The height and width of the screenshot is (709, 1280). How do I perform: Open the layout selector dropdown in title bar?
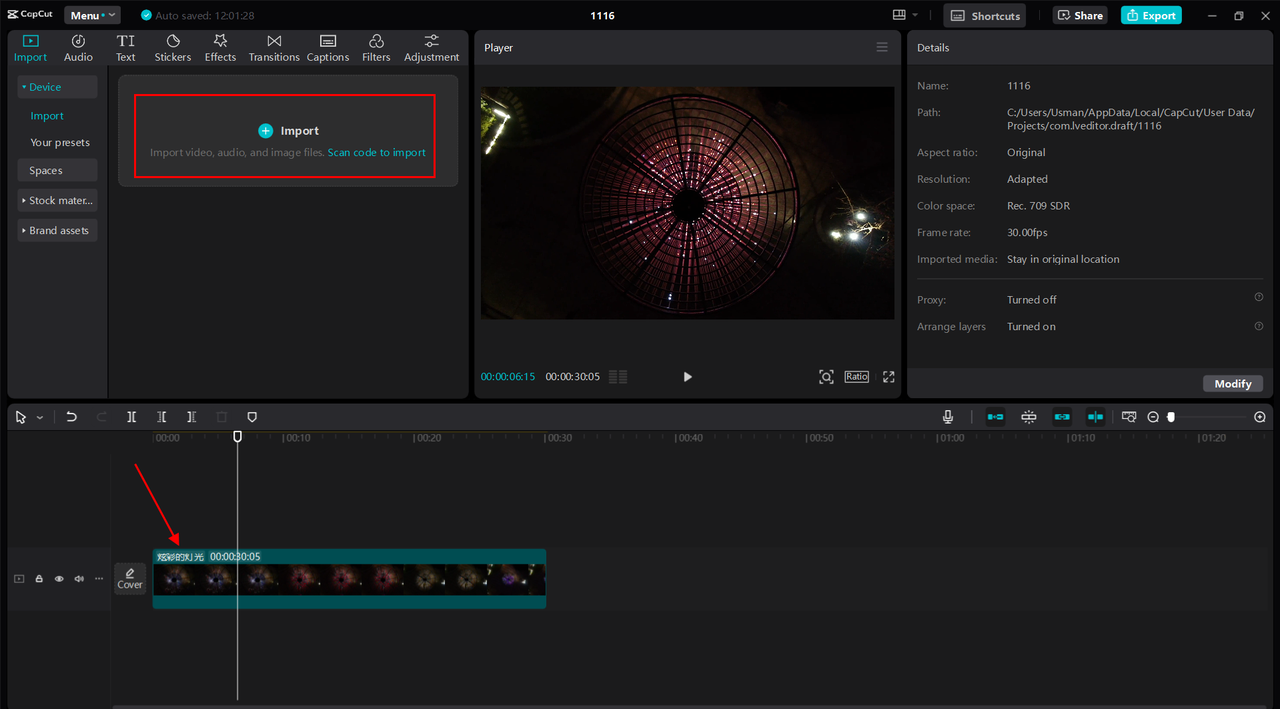pyautogui.click(x=905, y=15)
